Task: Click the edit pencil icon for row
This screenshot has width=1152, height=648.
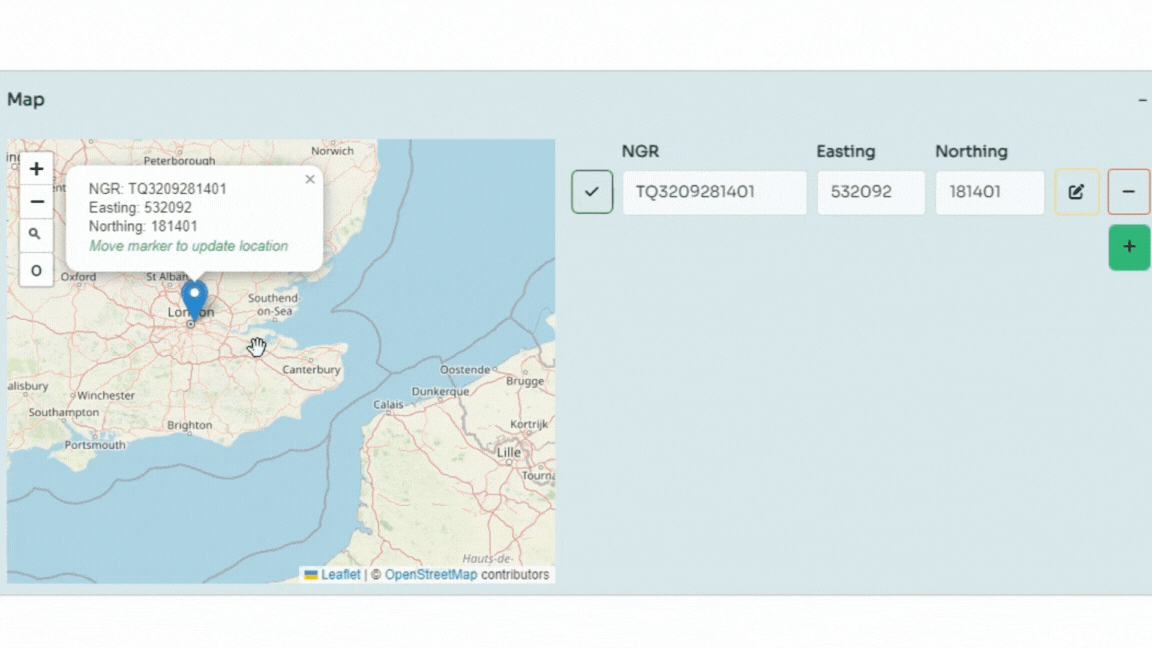Action: point(1076,192)
